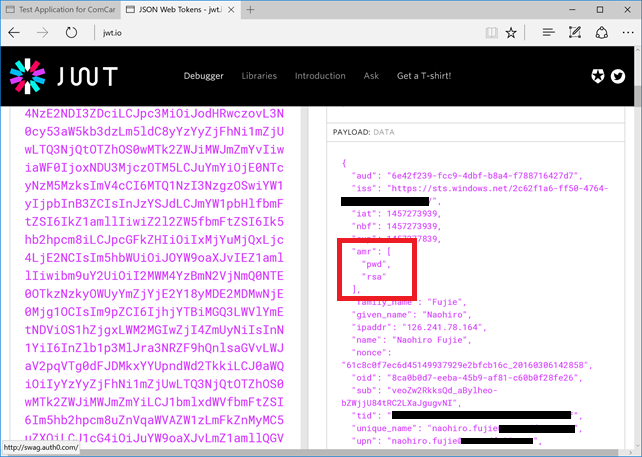Click the JWT wordmark text

pos(88,77)
